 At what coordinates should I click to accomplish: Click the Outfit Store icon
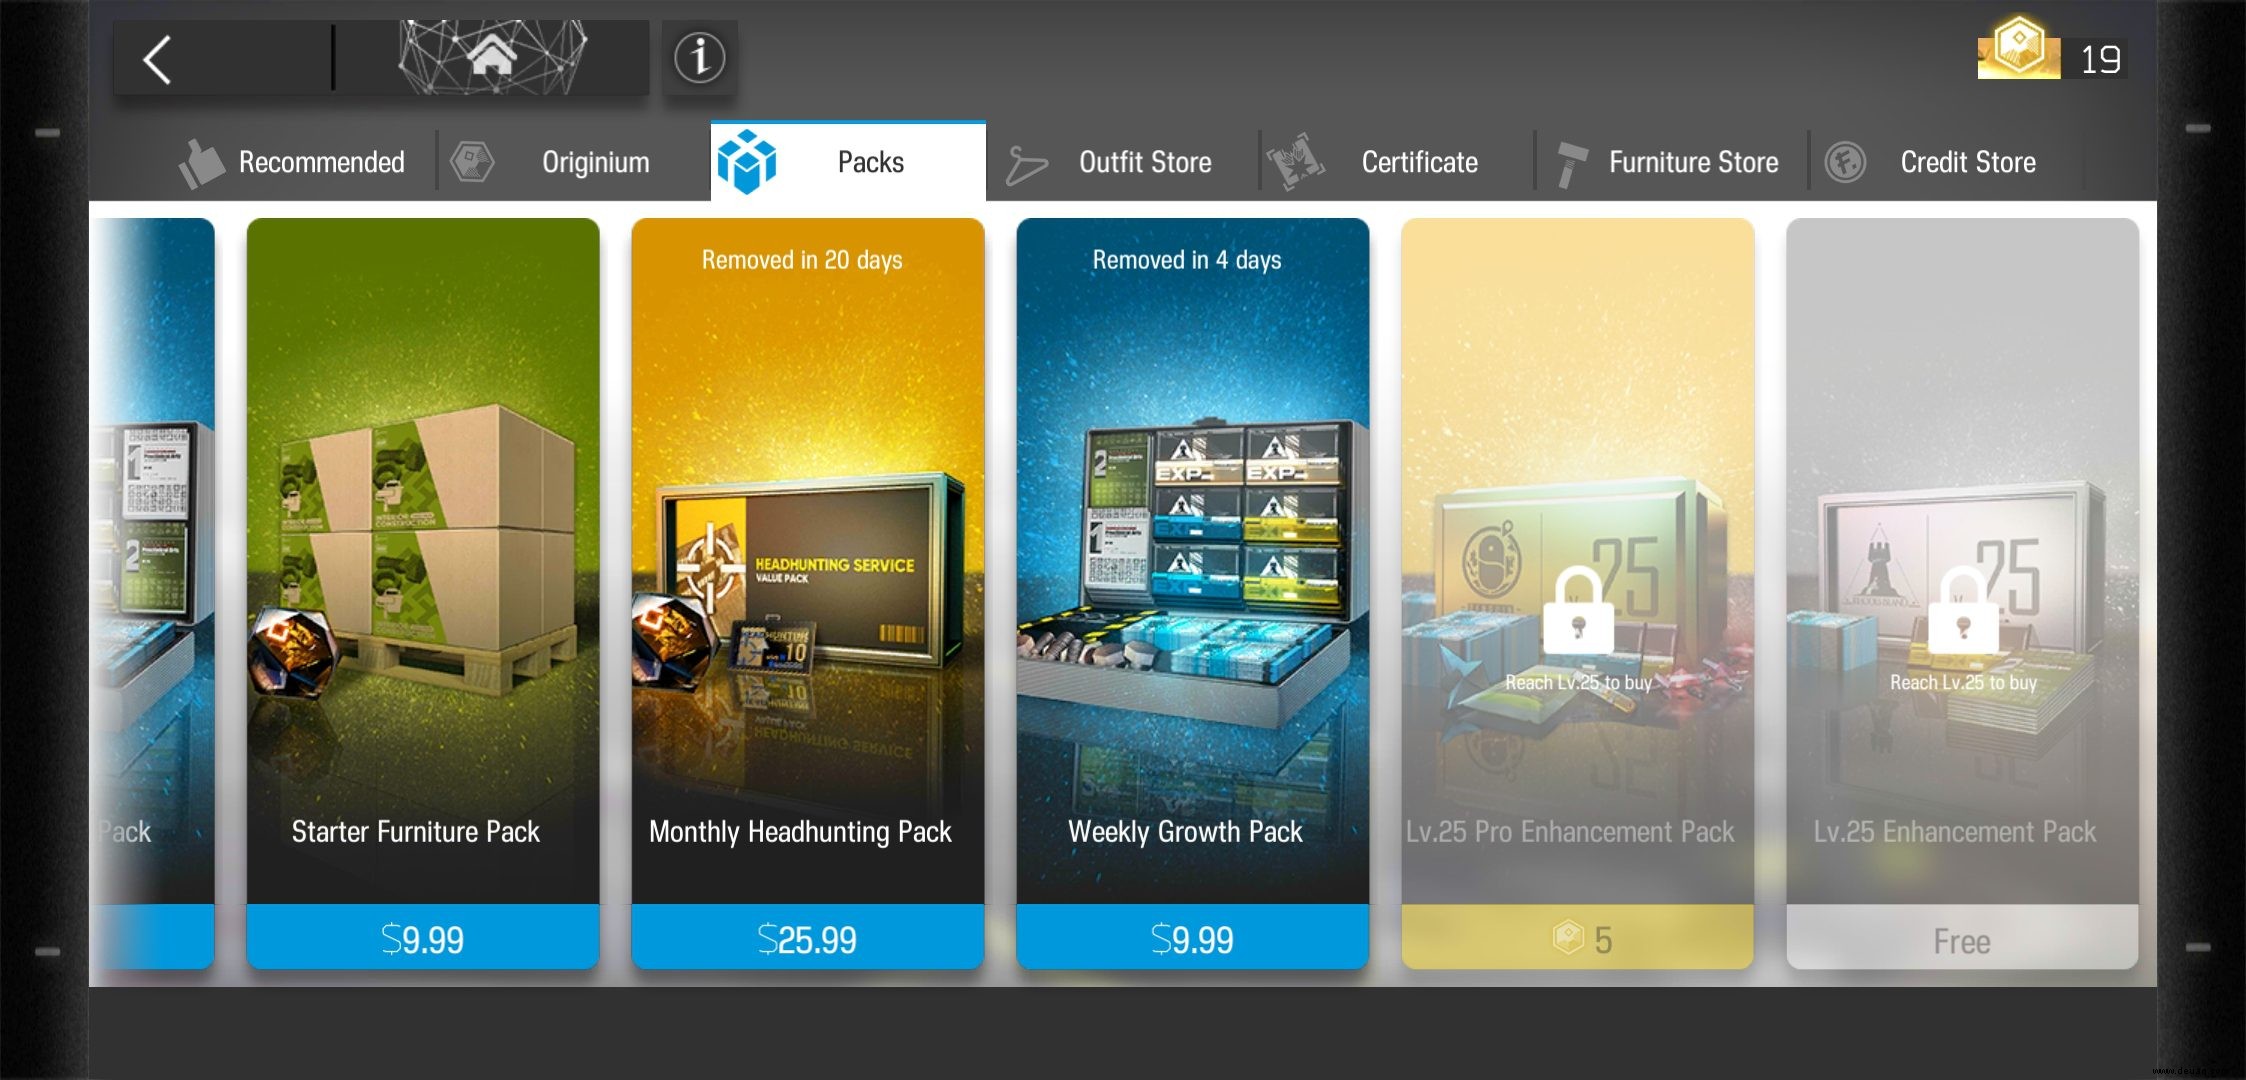(x=1028, y=159)
